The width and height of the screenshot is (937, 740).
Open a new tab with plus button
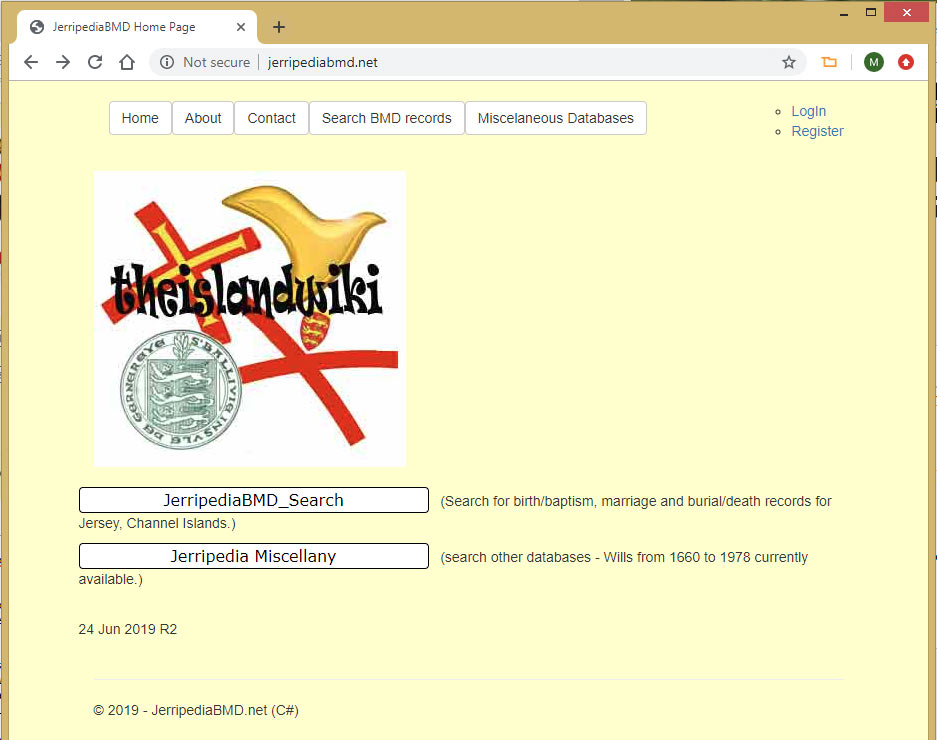(279, 27)
